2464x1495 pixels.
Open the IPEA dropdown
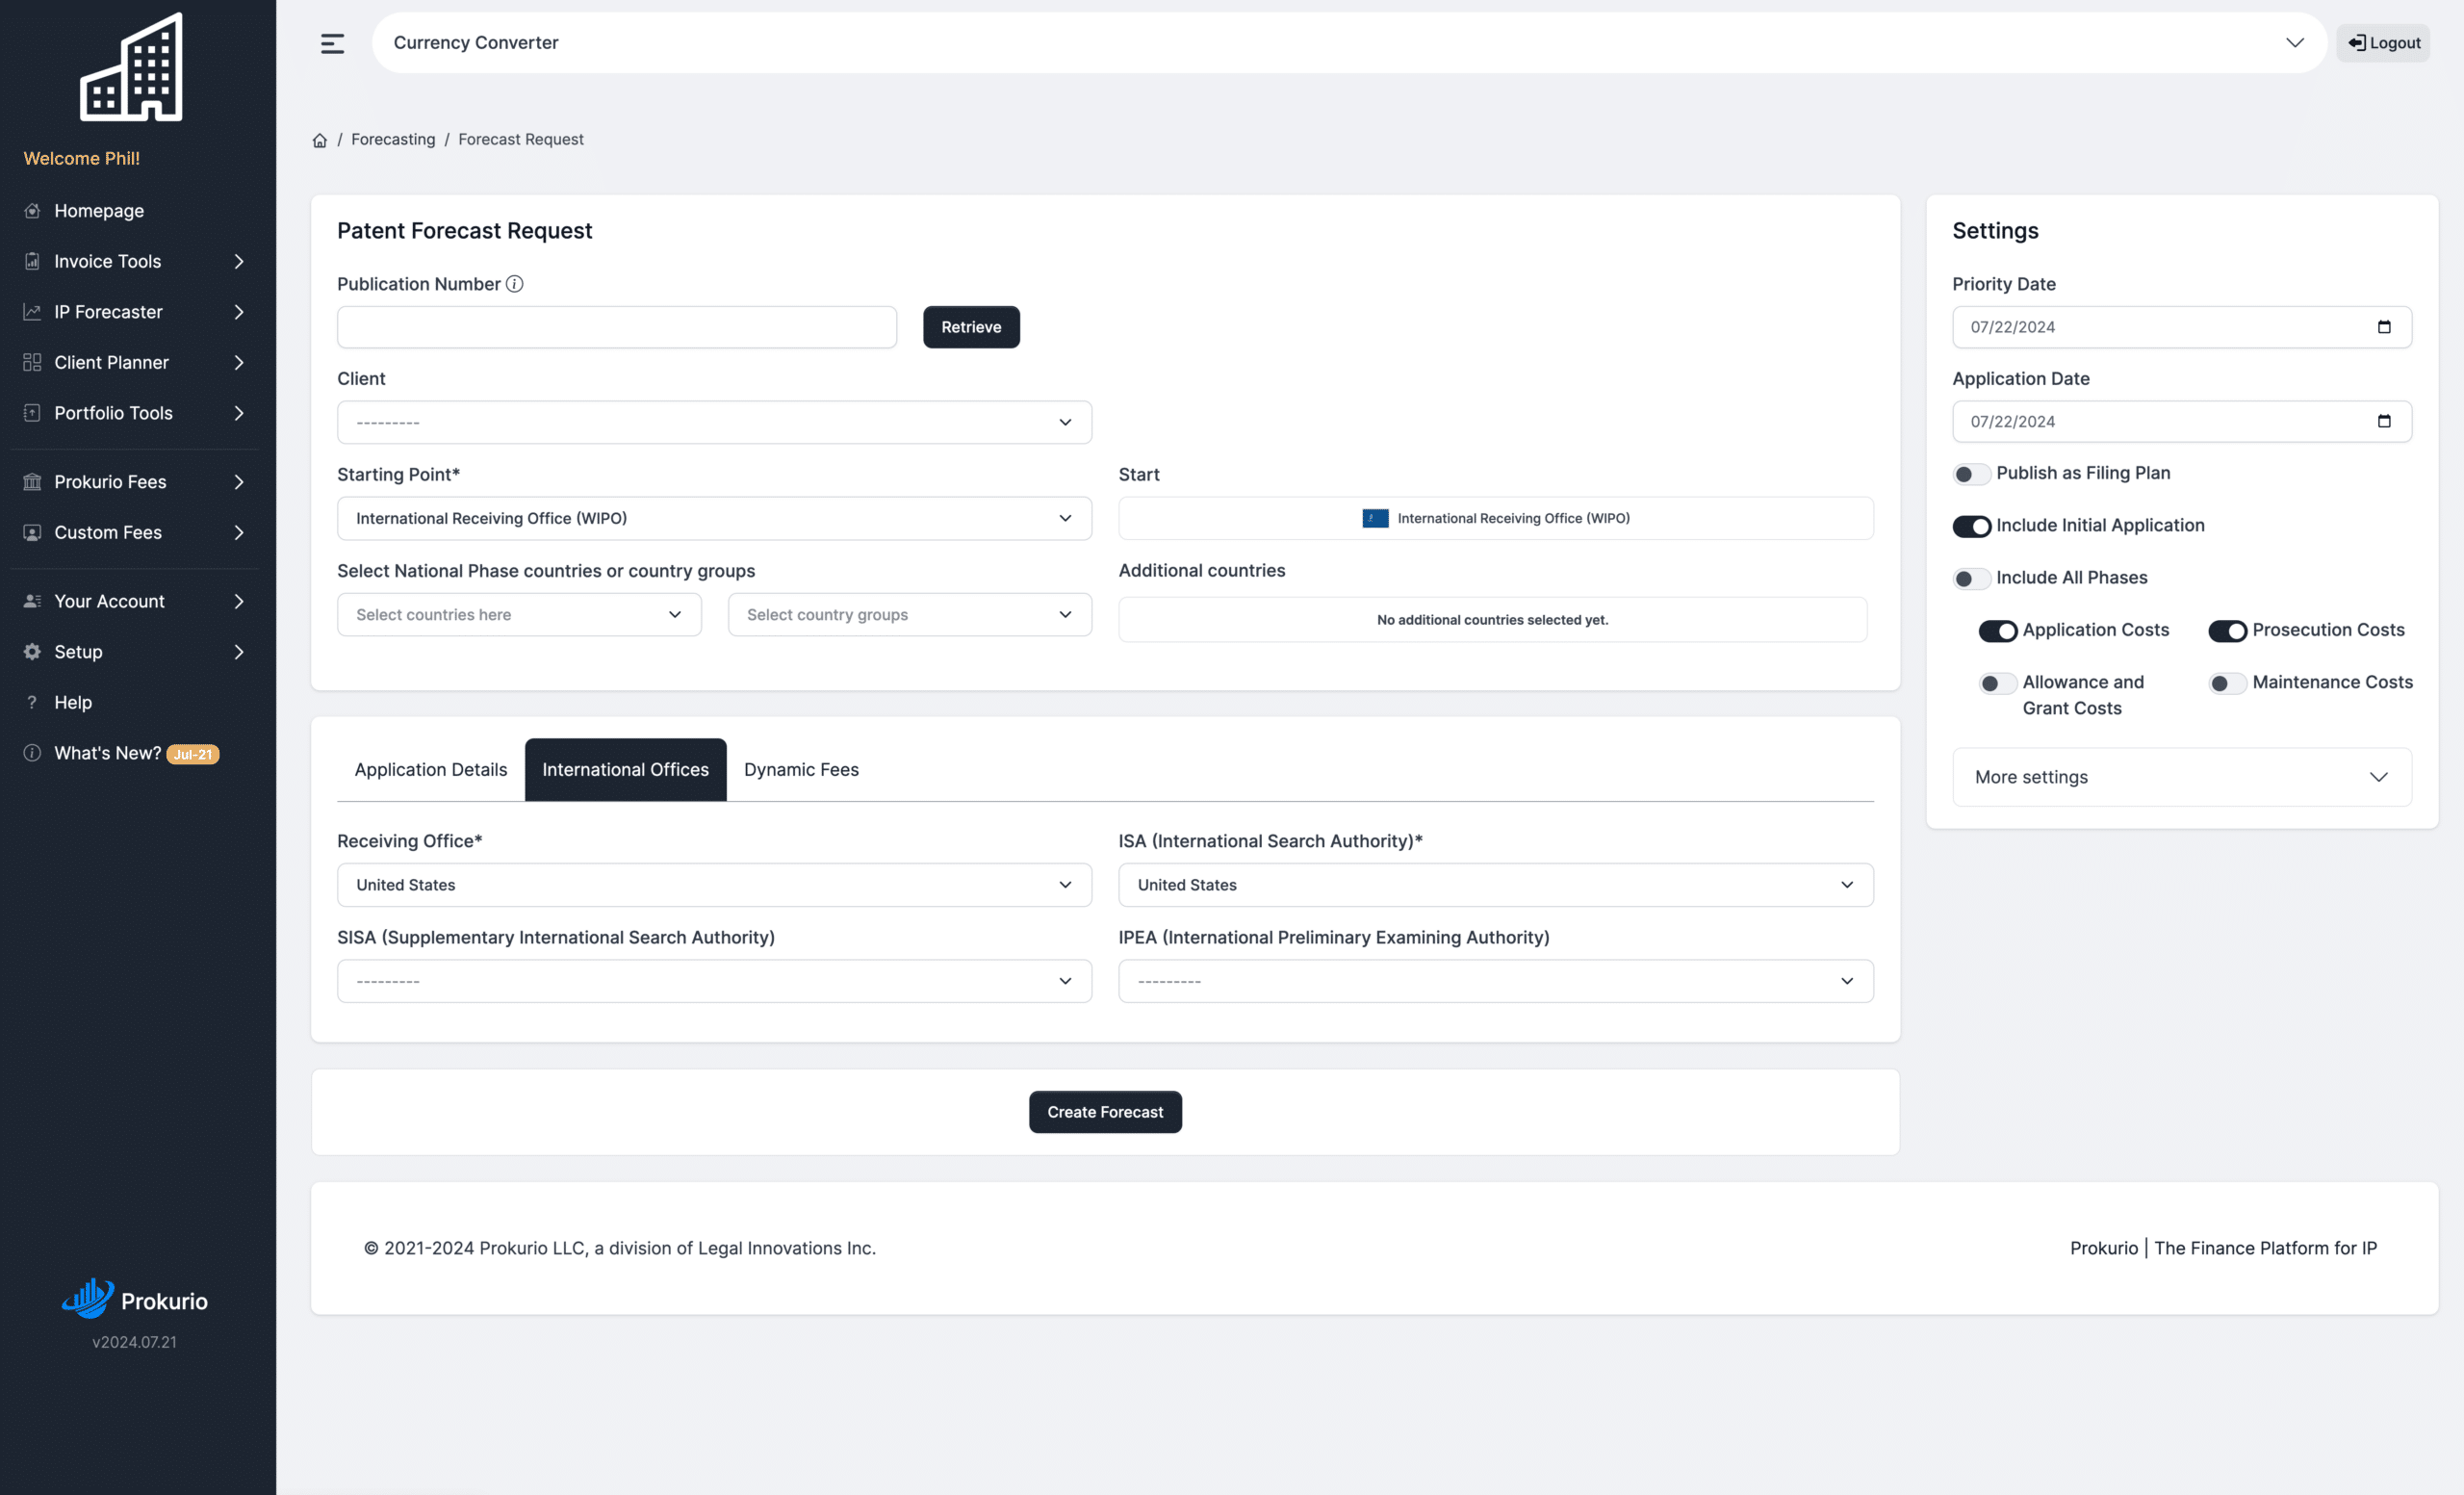coord(1496,981)
